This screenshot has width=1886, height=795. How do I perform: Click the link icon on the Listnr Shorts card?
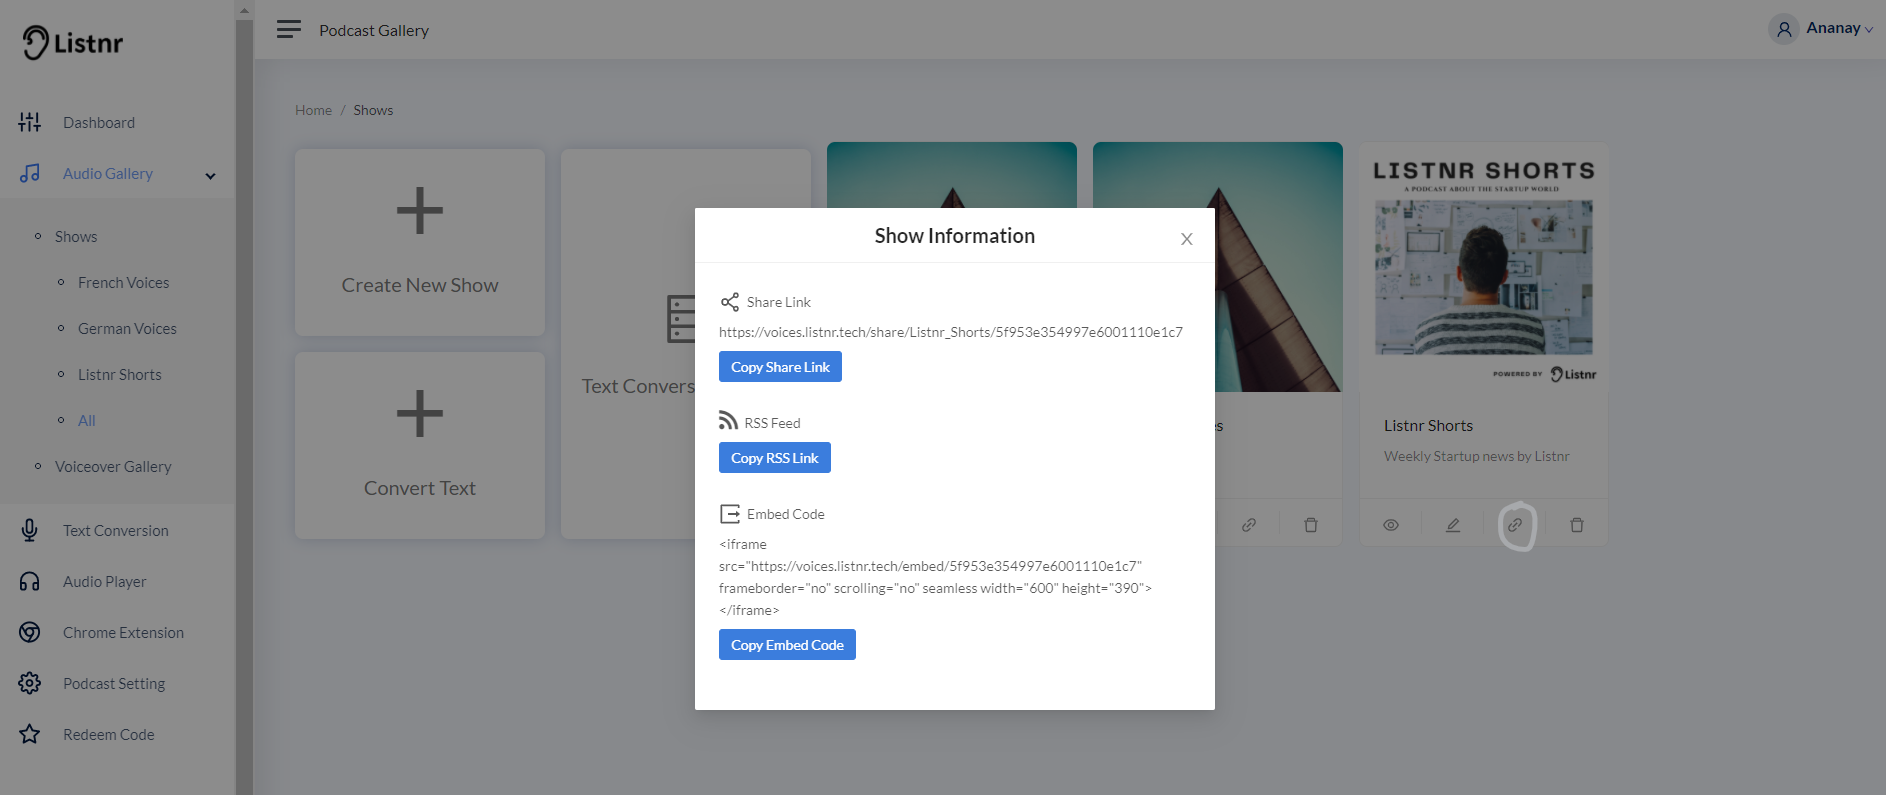point(1515,525)
